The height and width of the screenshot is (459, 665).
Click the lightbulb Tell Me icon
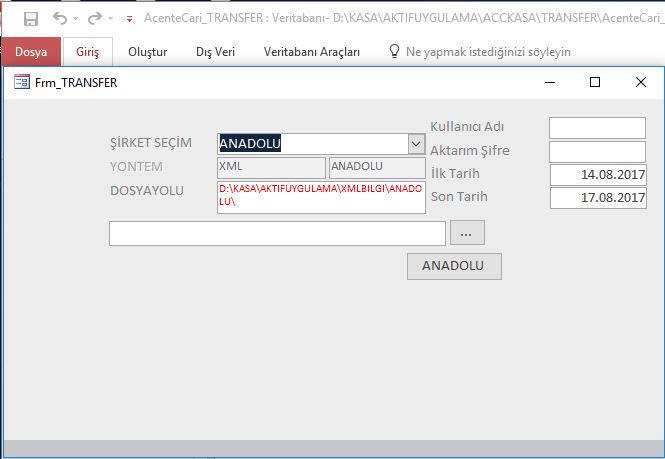click(x=394, y=51)
